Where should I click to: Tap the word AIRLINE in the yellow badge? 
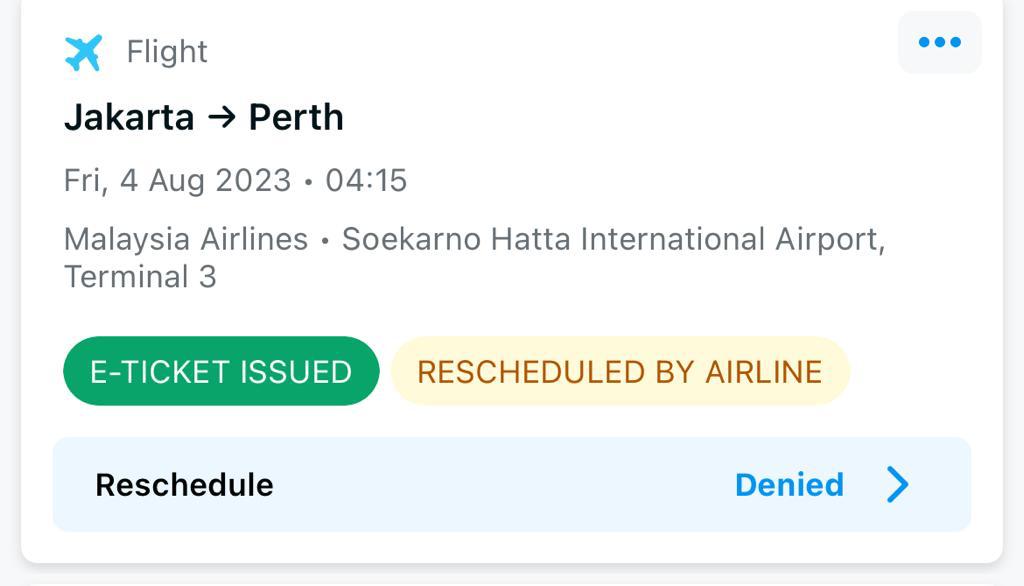tap(764, 371)
